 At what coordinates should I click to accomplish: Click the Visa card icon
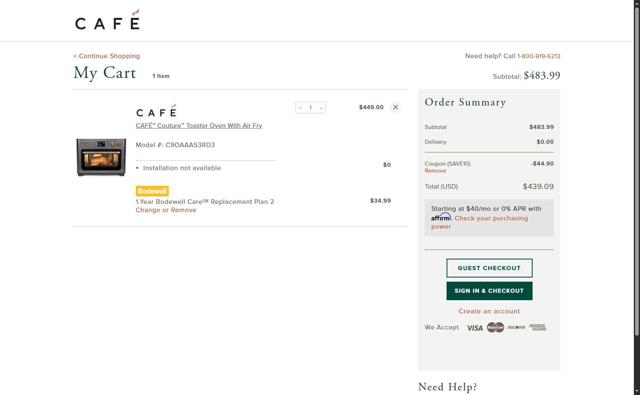[475, 328]
